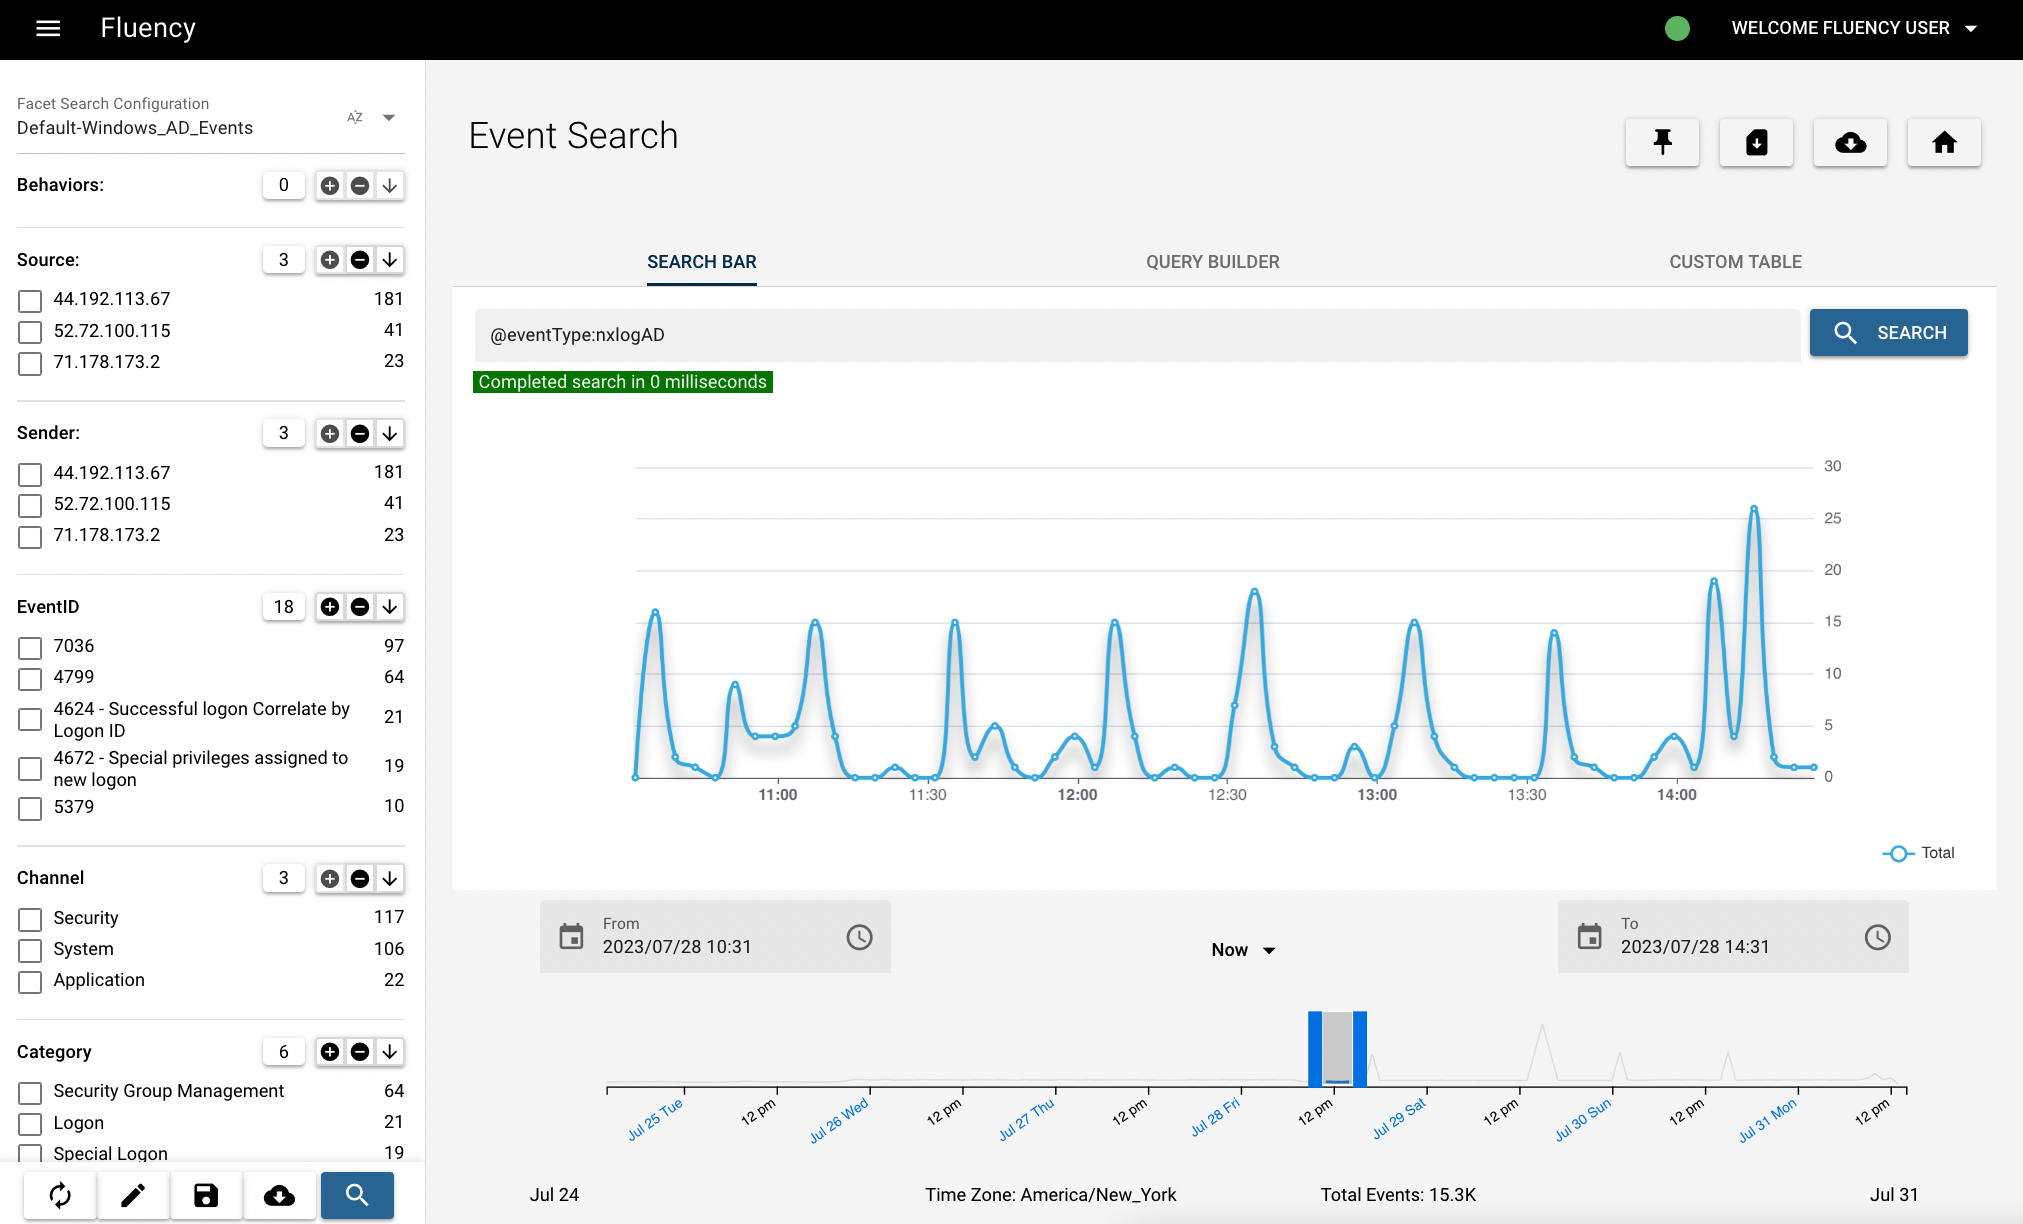2023x1224 pixels.
Task: Click the green status indicator dot
Action: coord(1677,28)
